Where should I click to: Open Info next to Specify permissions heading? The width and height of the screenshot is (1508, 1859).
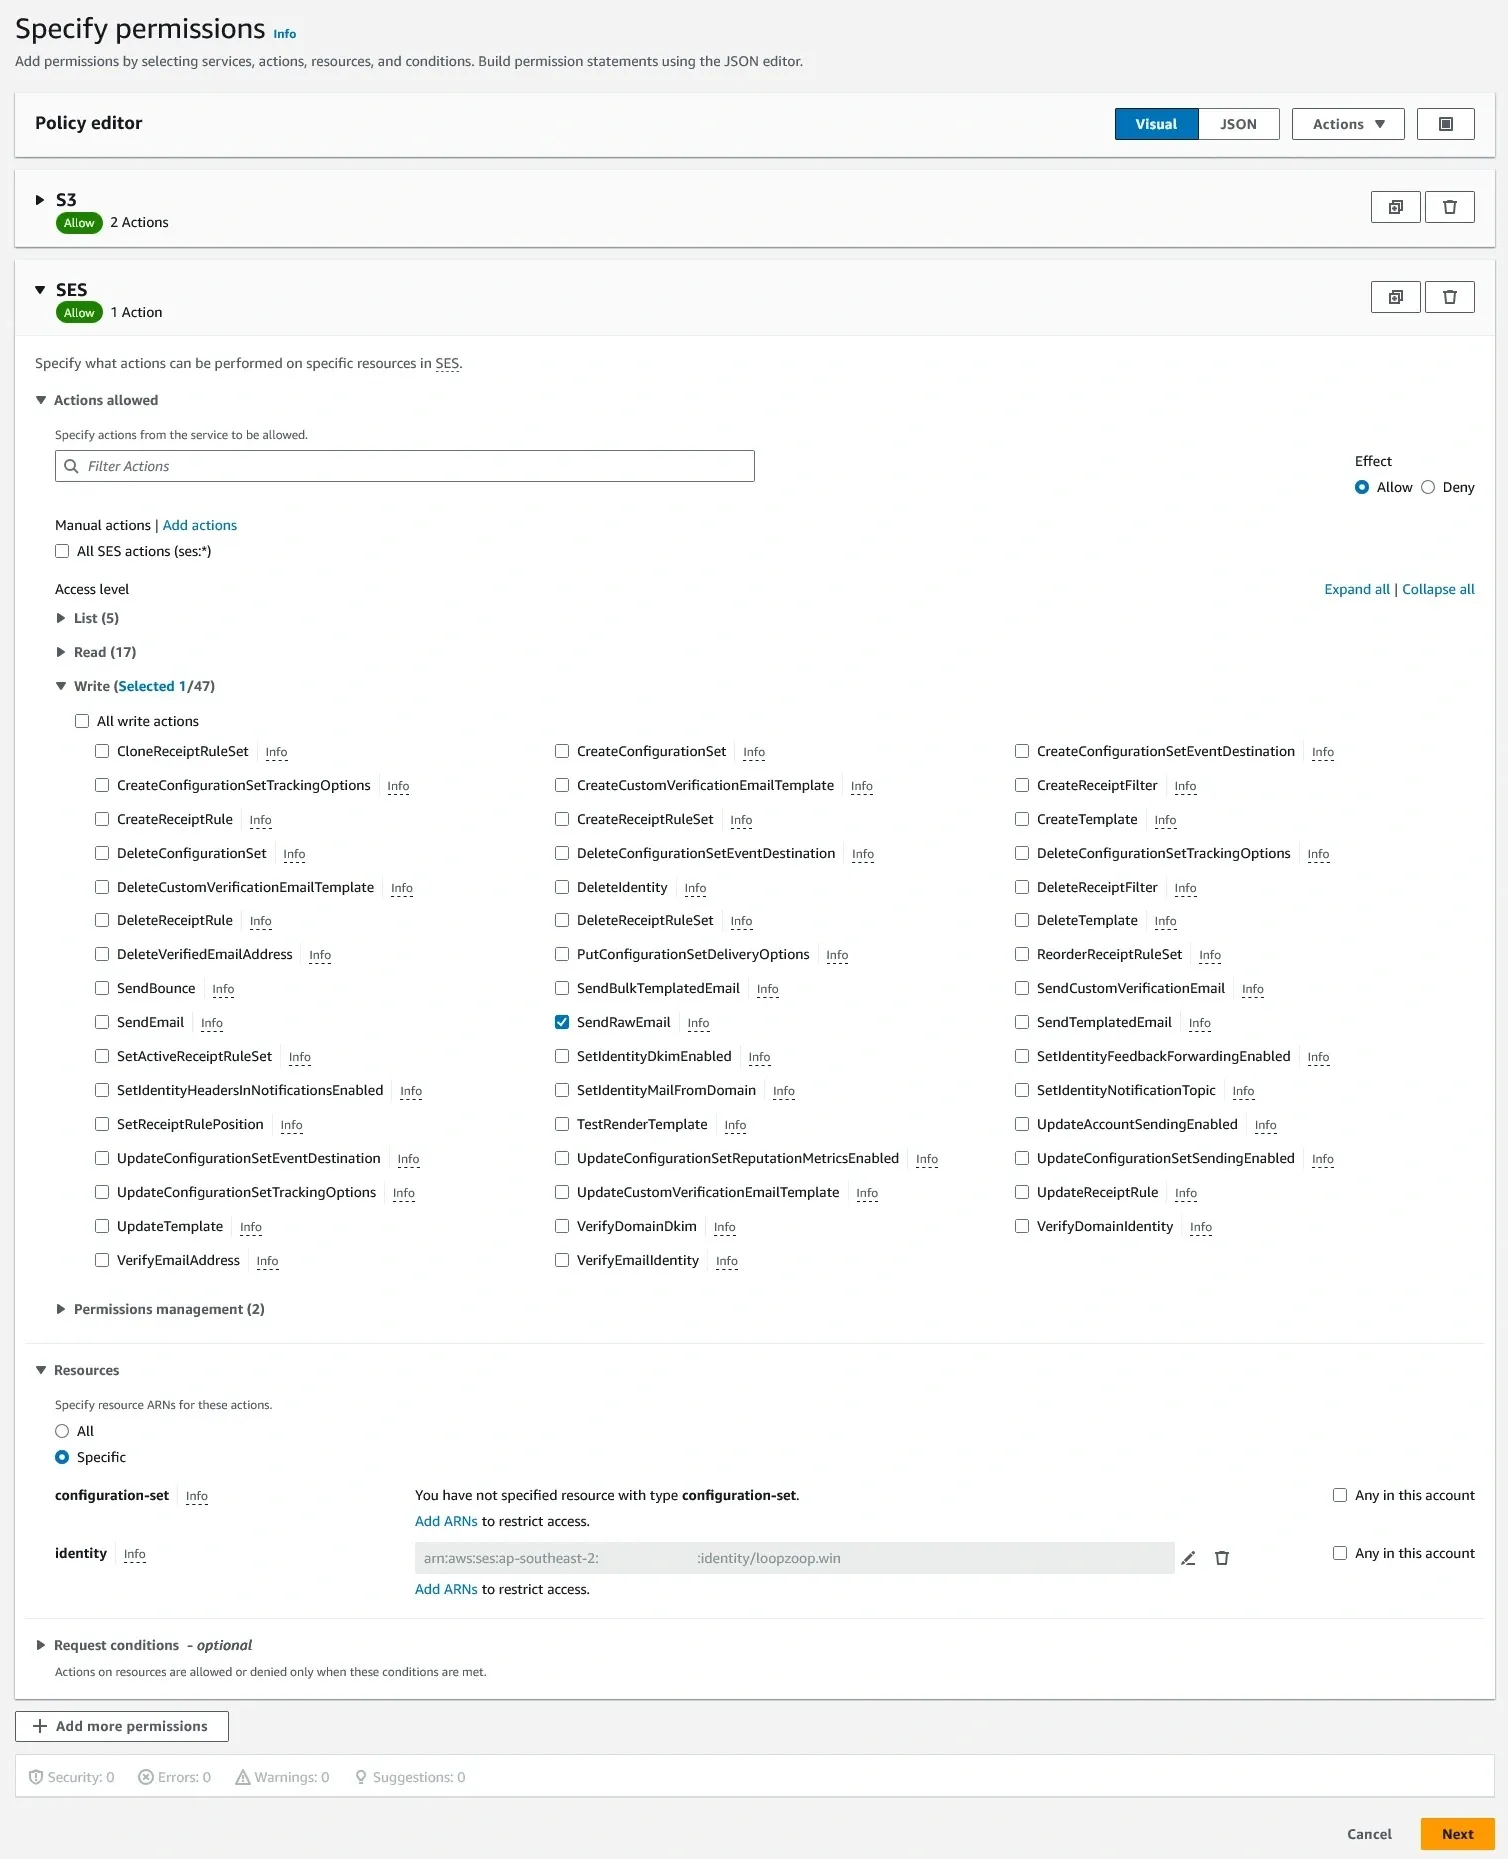[285, 34]
